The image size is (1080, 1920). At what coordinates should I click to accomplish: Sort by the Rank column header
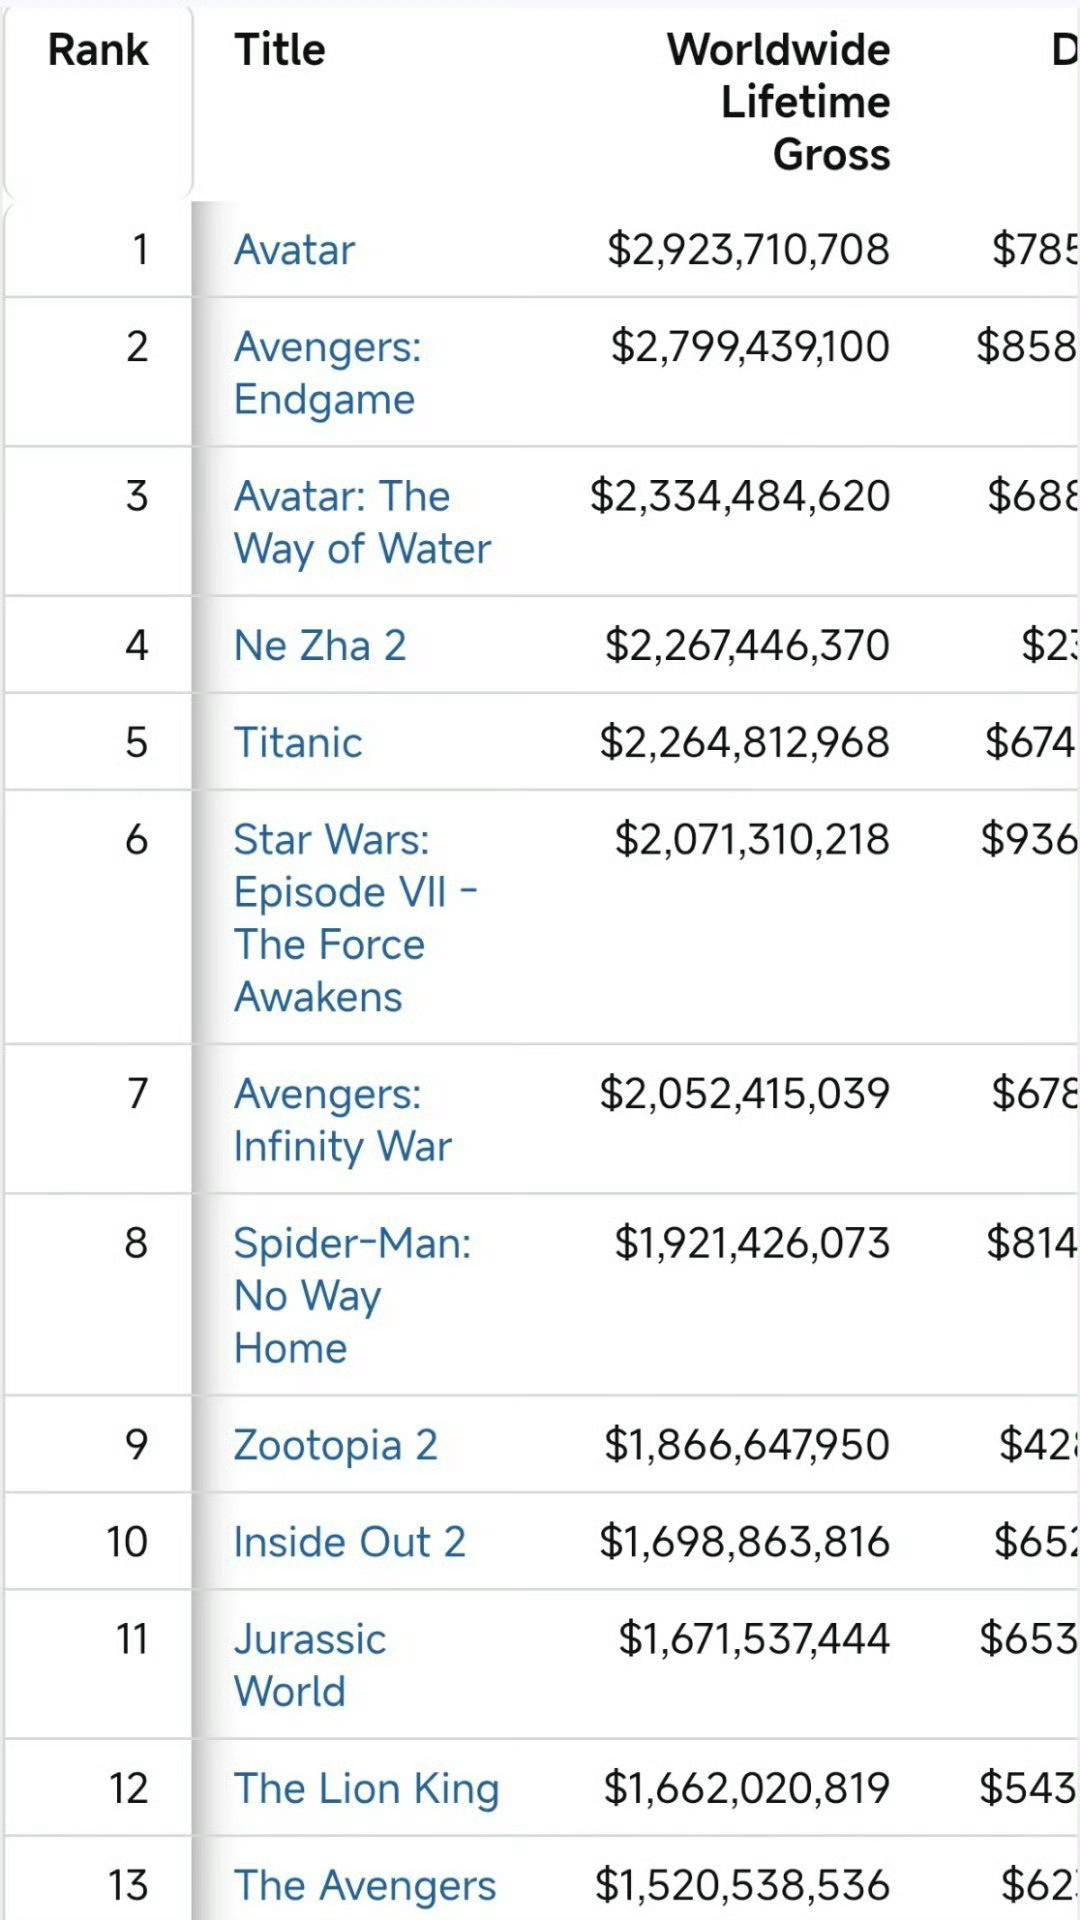(x=98, y=50)
